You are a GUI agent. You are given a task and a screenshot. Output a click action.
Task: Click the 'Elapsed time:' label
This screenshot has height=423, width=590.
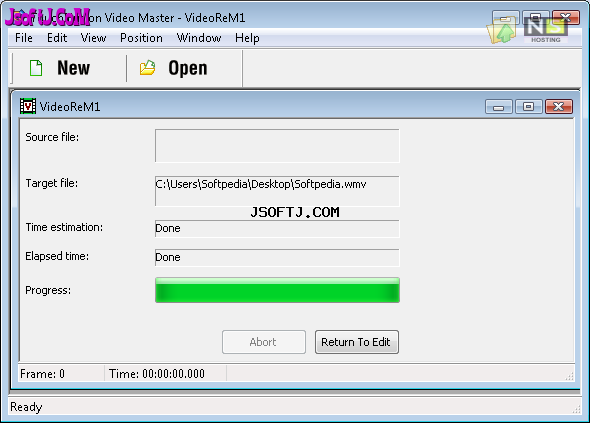57,256
